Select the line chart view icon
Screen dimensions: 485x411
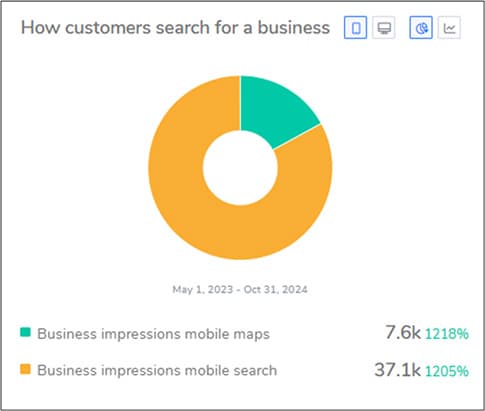tap(449, 28)
